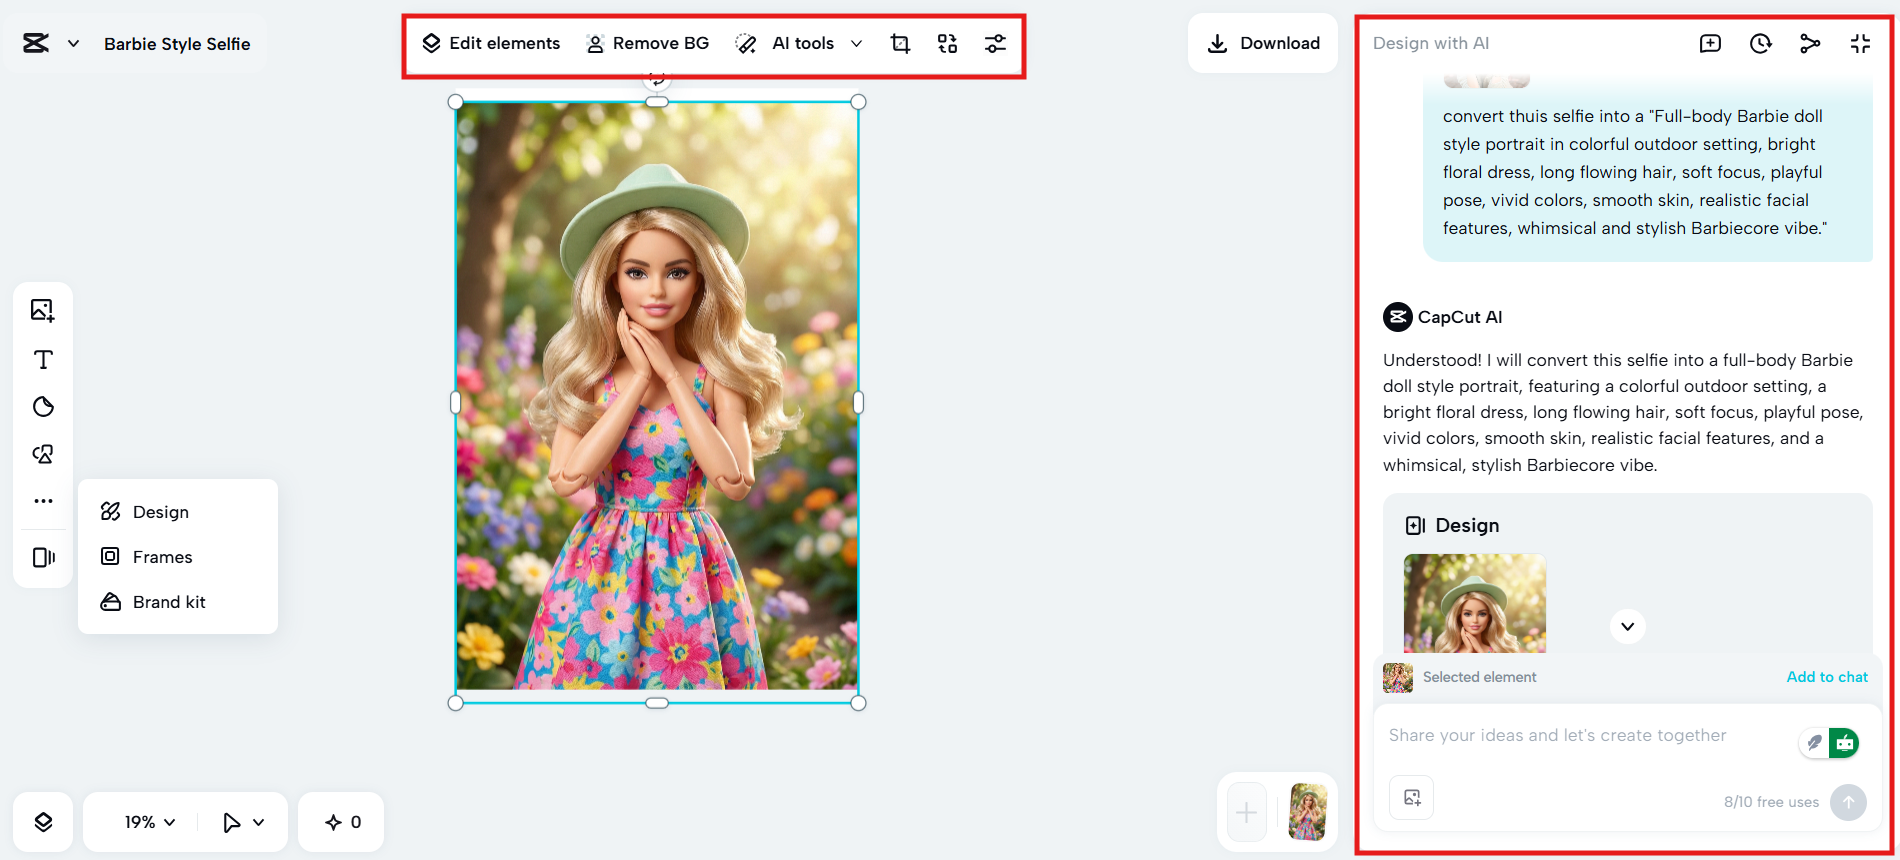Click the replace elements icon in toolbar
The width and height of the screenshot is (1900, 860).
tap(947, 43)
